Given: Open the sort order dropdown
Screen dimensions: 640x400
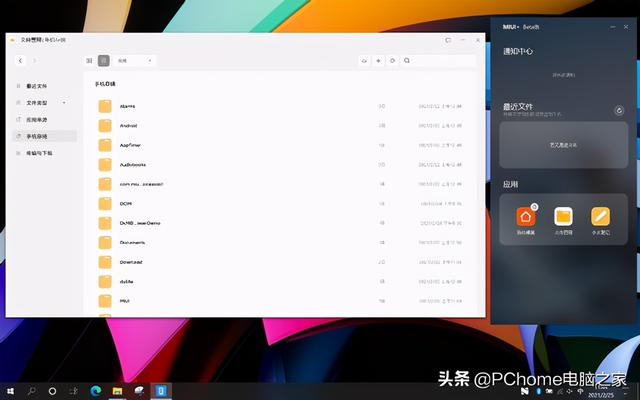Looking at the screenshot, I should click(x=135, y=61).
